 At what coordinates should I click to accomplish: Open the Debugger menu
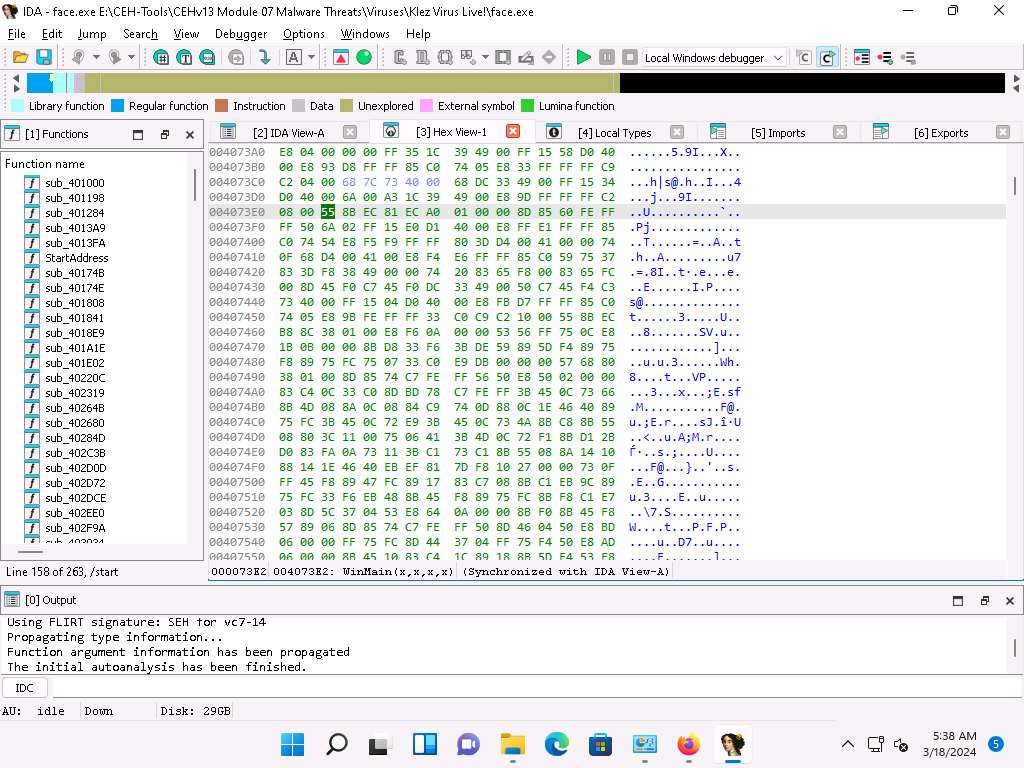coord(241,33)
